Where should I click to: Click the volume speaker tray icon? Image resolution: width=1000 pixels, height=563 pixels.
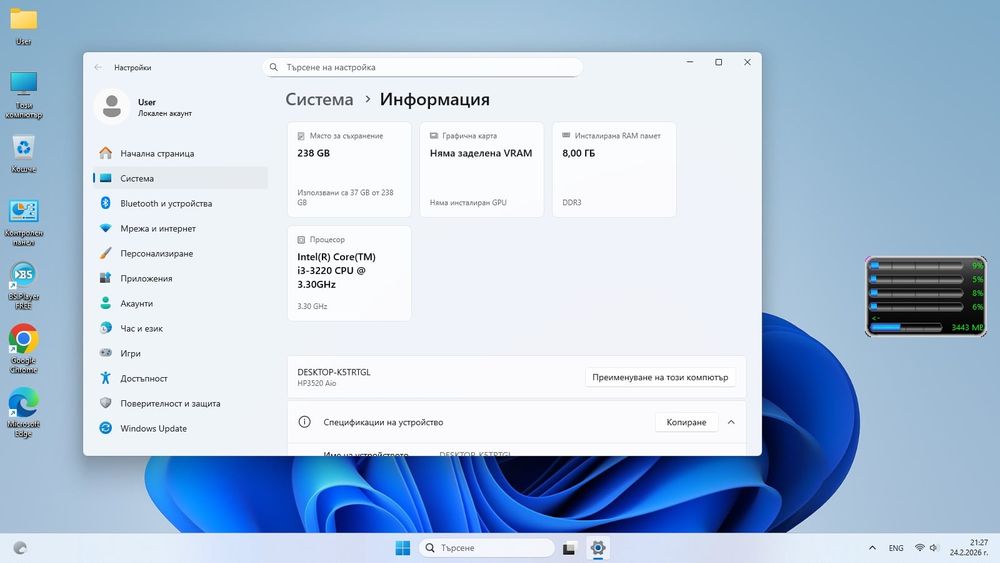pos(934,548)
